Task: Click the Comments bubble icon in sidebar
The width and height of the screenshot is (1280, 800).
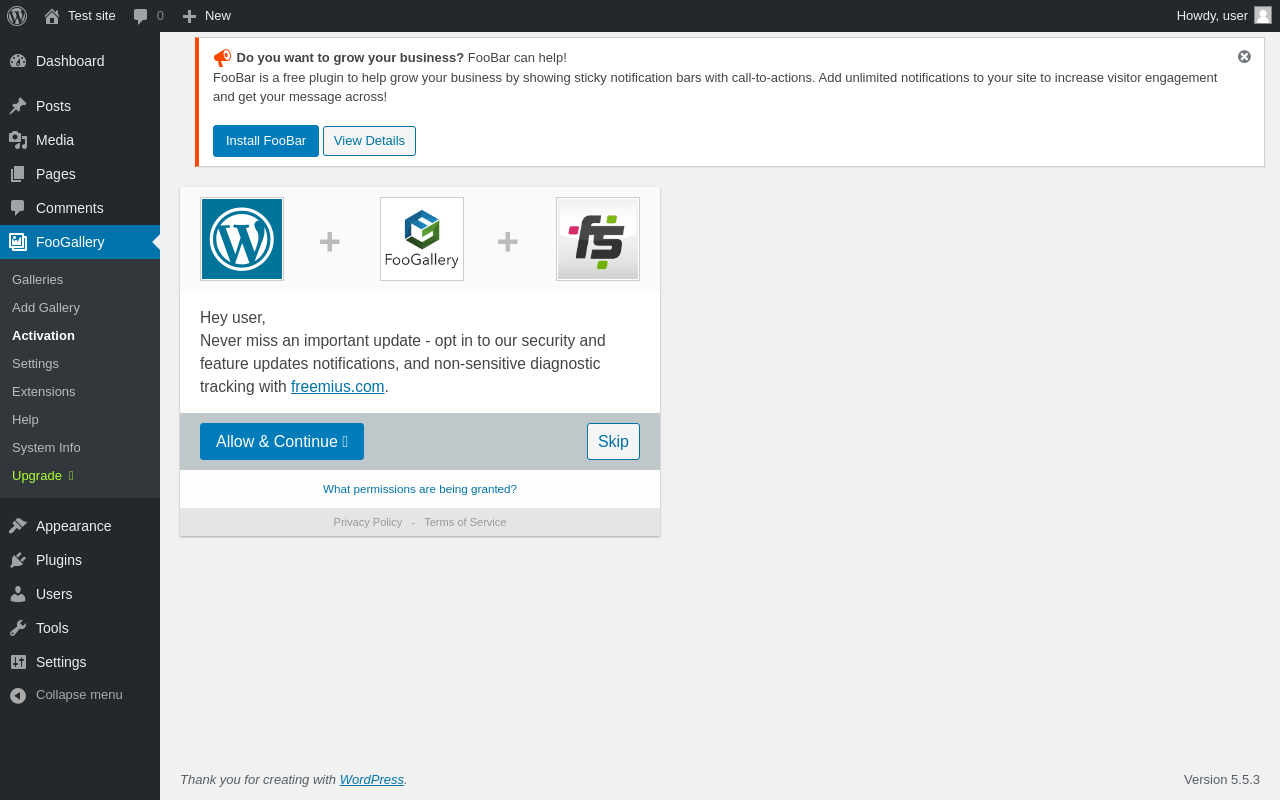Action: (x=18, y=208)
